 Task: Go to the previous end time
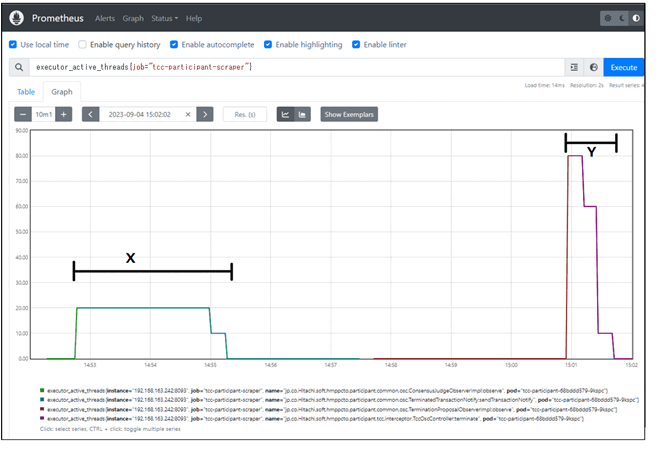[x=90, y=115]
